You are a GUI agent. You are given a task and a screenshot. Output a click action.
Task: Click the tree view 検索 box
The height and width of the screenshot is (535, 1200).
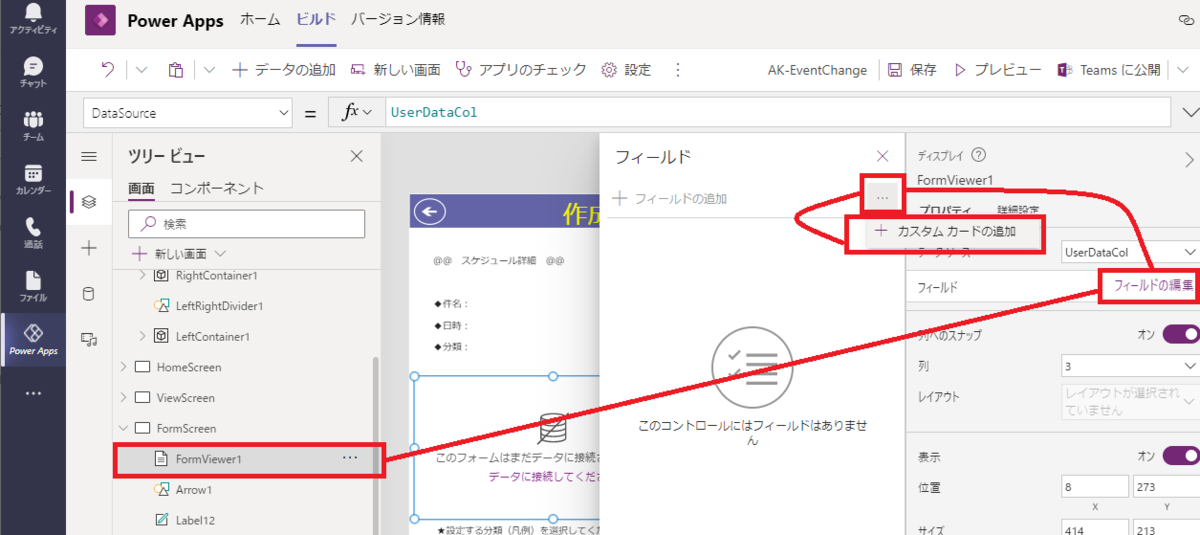[247, 224]
